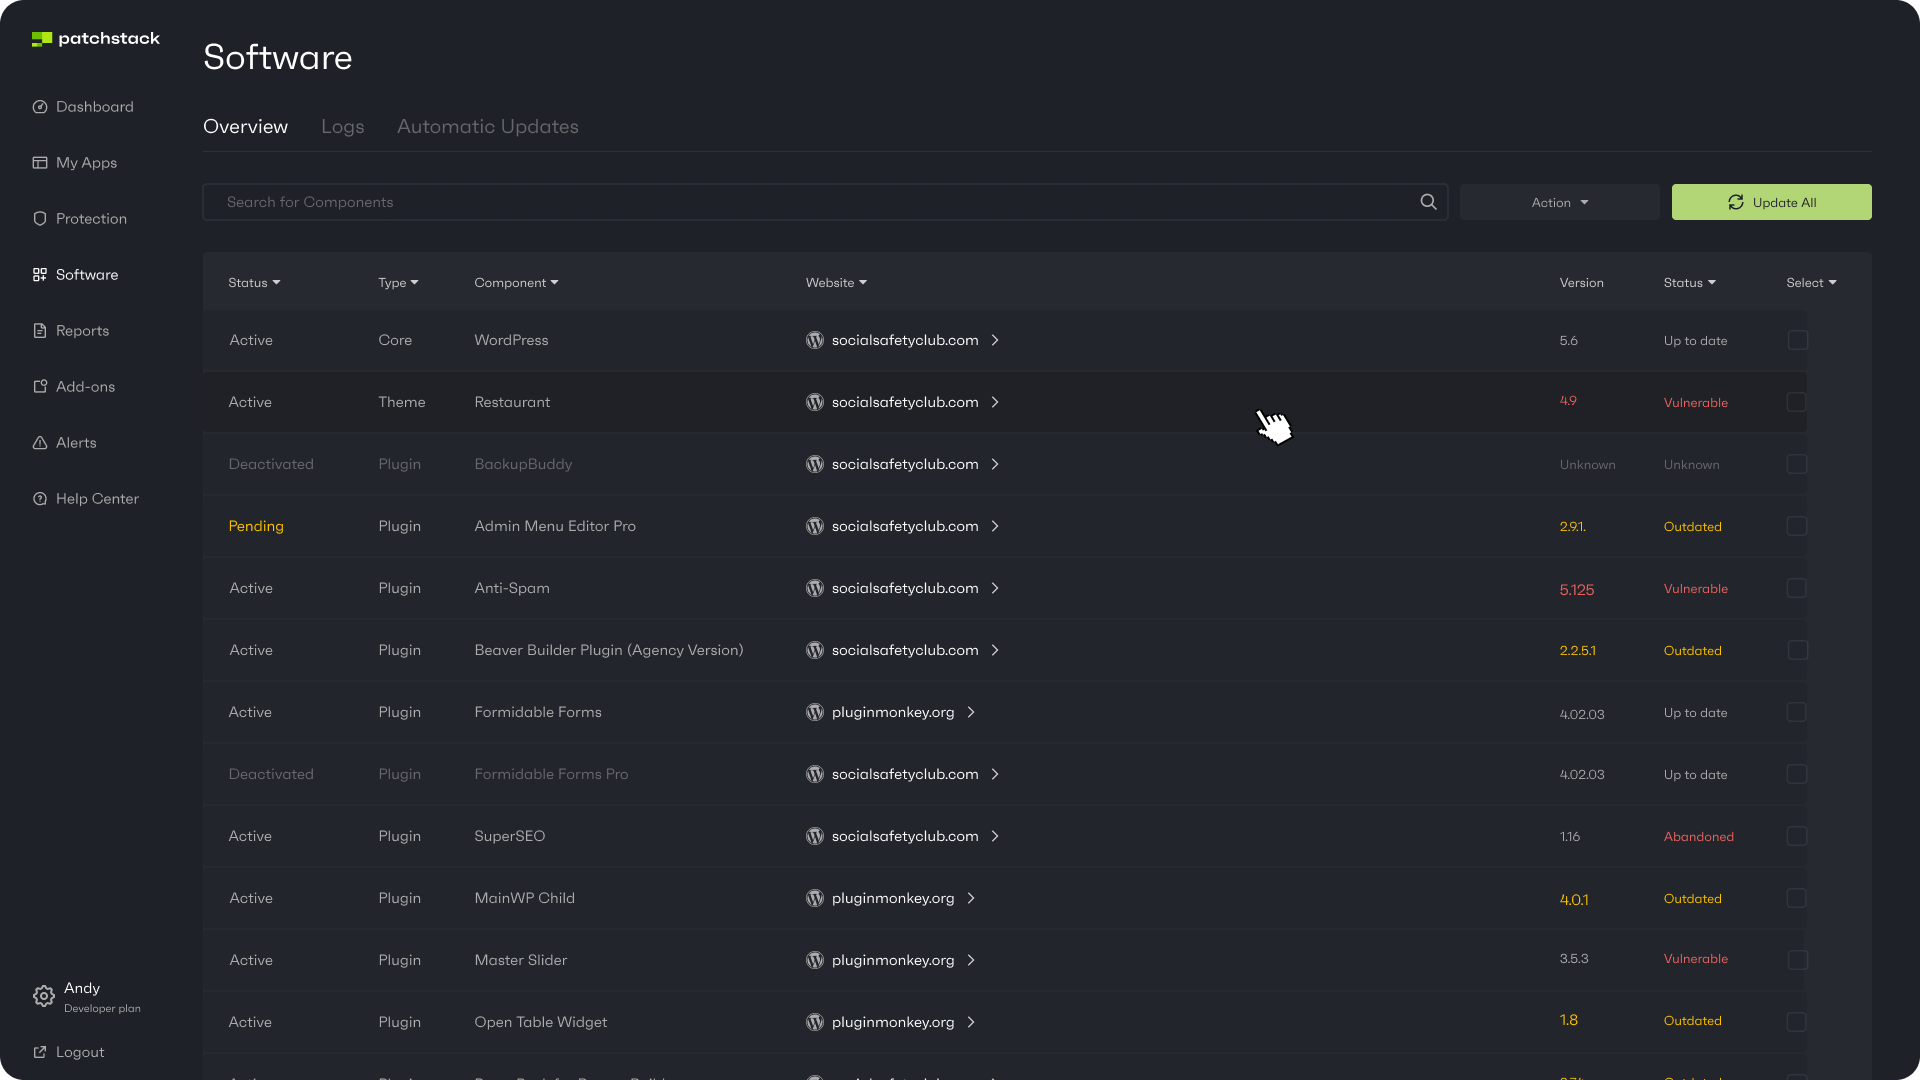The image size is (1920, 1080).
Task: Click WordPress logo in BackupBuddy row
Action: click(x=815, y=464)
